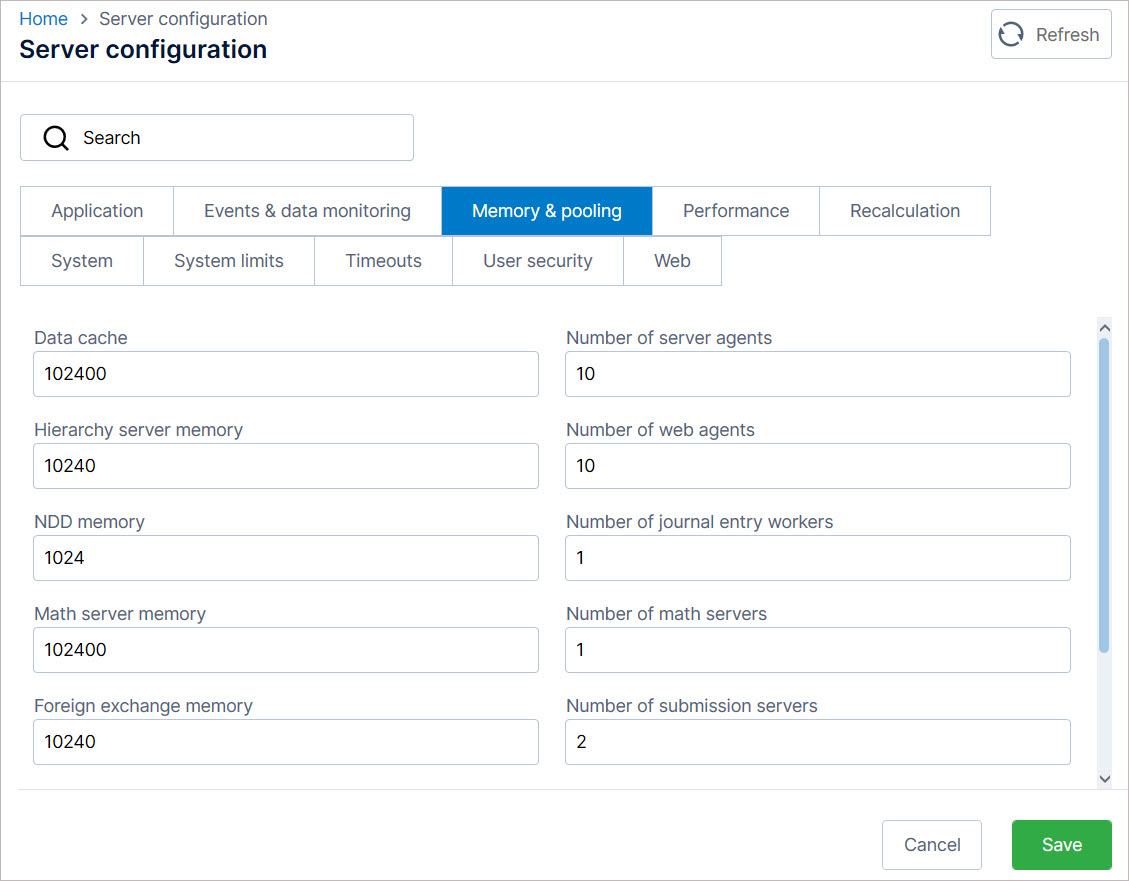Open the User security tab
This screenshot has height=881, width=1129.
point(538,260)
